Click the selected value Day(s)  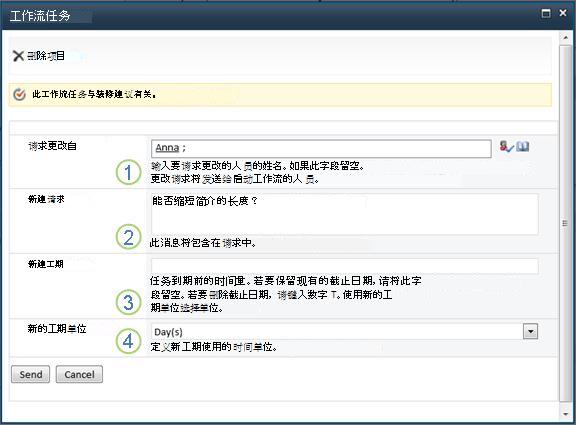pos(168,332)
